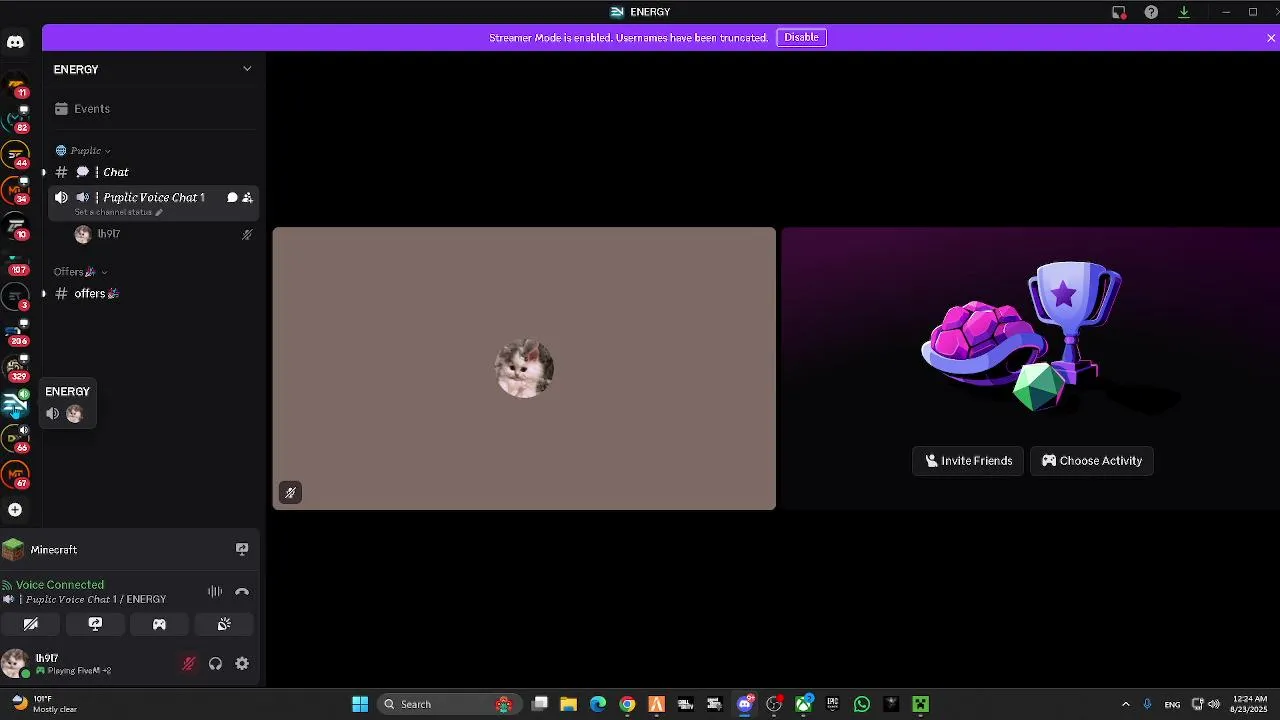Viewport: 1280px width, 720px height.
Task: Toggle deafen headphones icon
Action: pyautogui.click(x=215, y=664)
